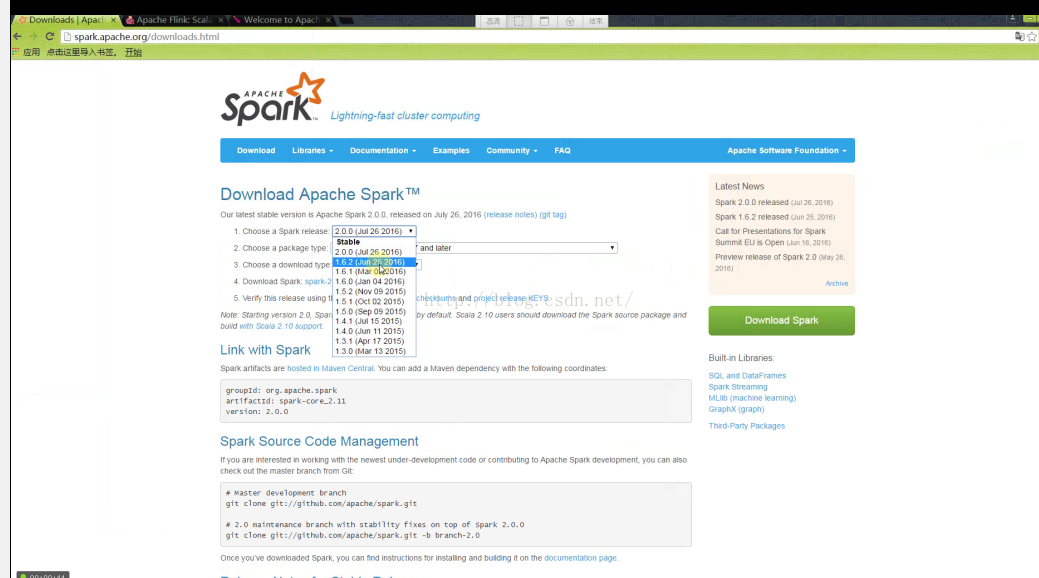Open the Examples nav item
Screen dimensions: 1039x578
451,150
